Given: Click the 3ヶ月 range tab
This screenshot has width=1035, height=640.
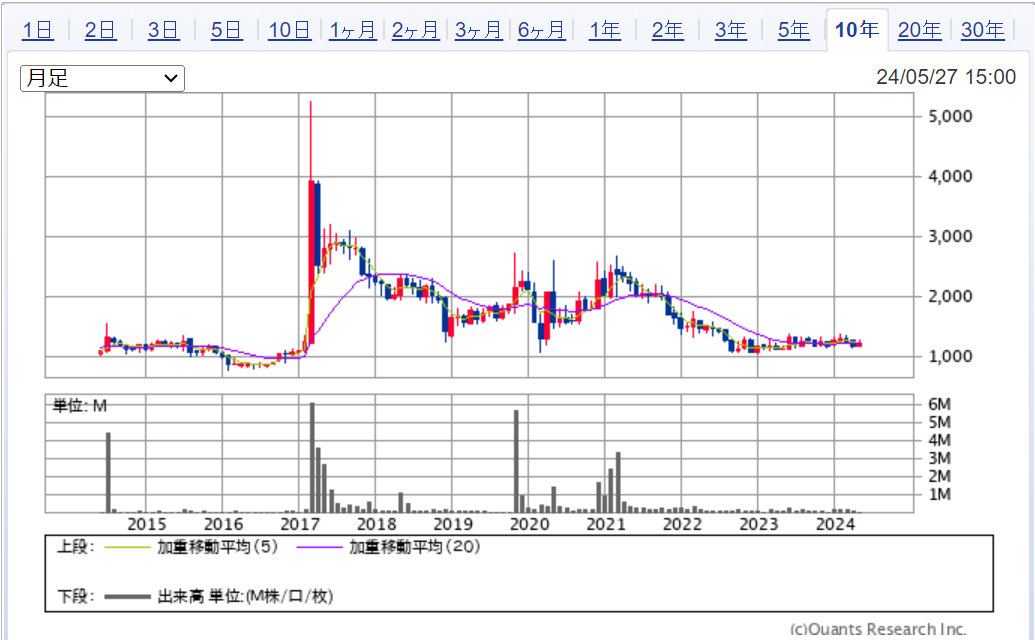Looking at the screenshot, I should click(x=479, y=30).
